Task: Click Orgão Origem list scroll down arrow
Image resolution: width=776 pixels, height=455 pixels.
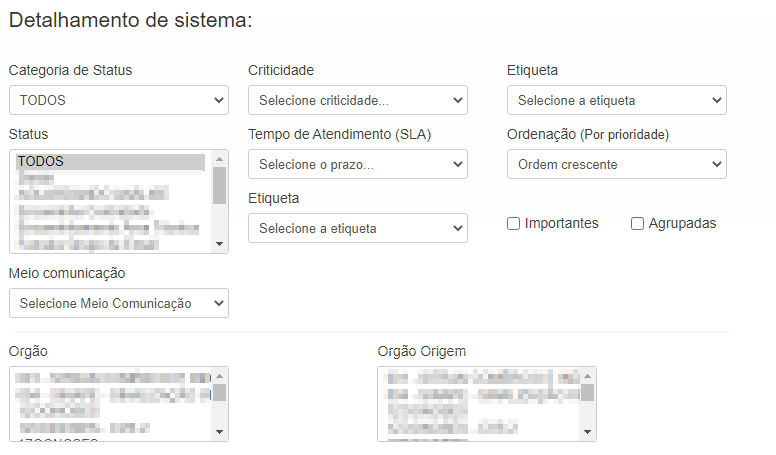Action: [587, 432]
